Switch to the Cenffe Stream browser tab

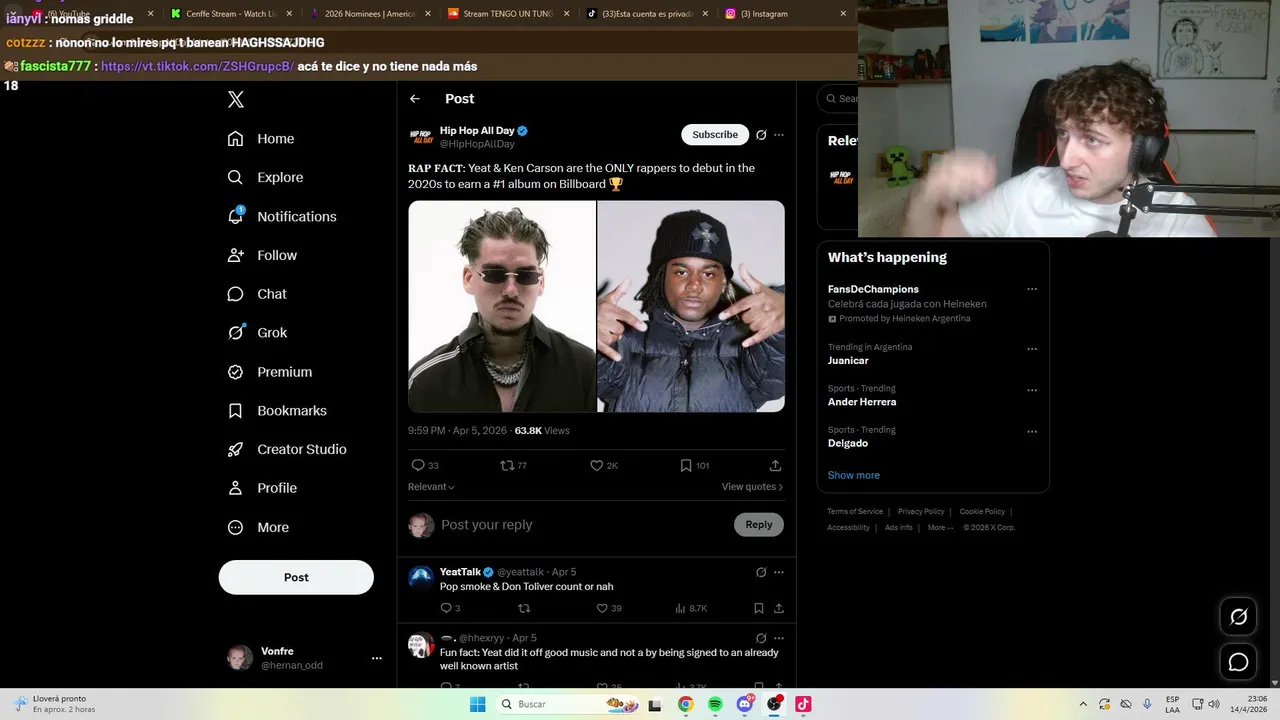(232, 14)
